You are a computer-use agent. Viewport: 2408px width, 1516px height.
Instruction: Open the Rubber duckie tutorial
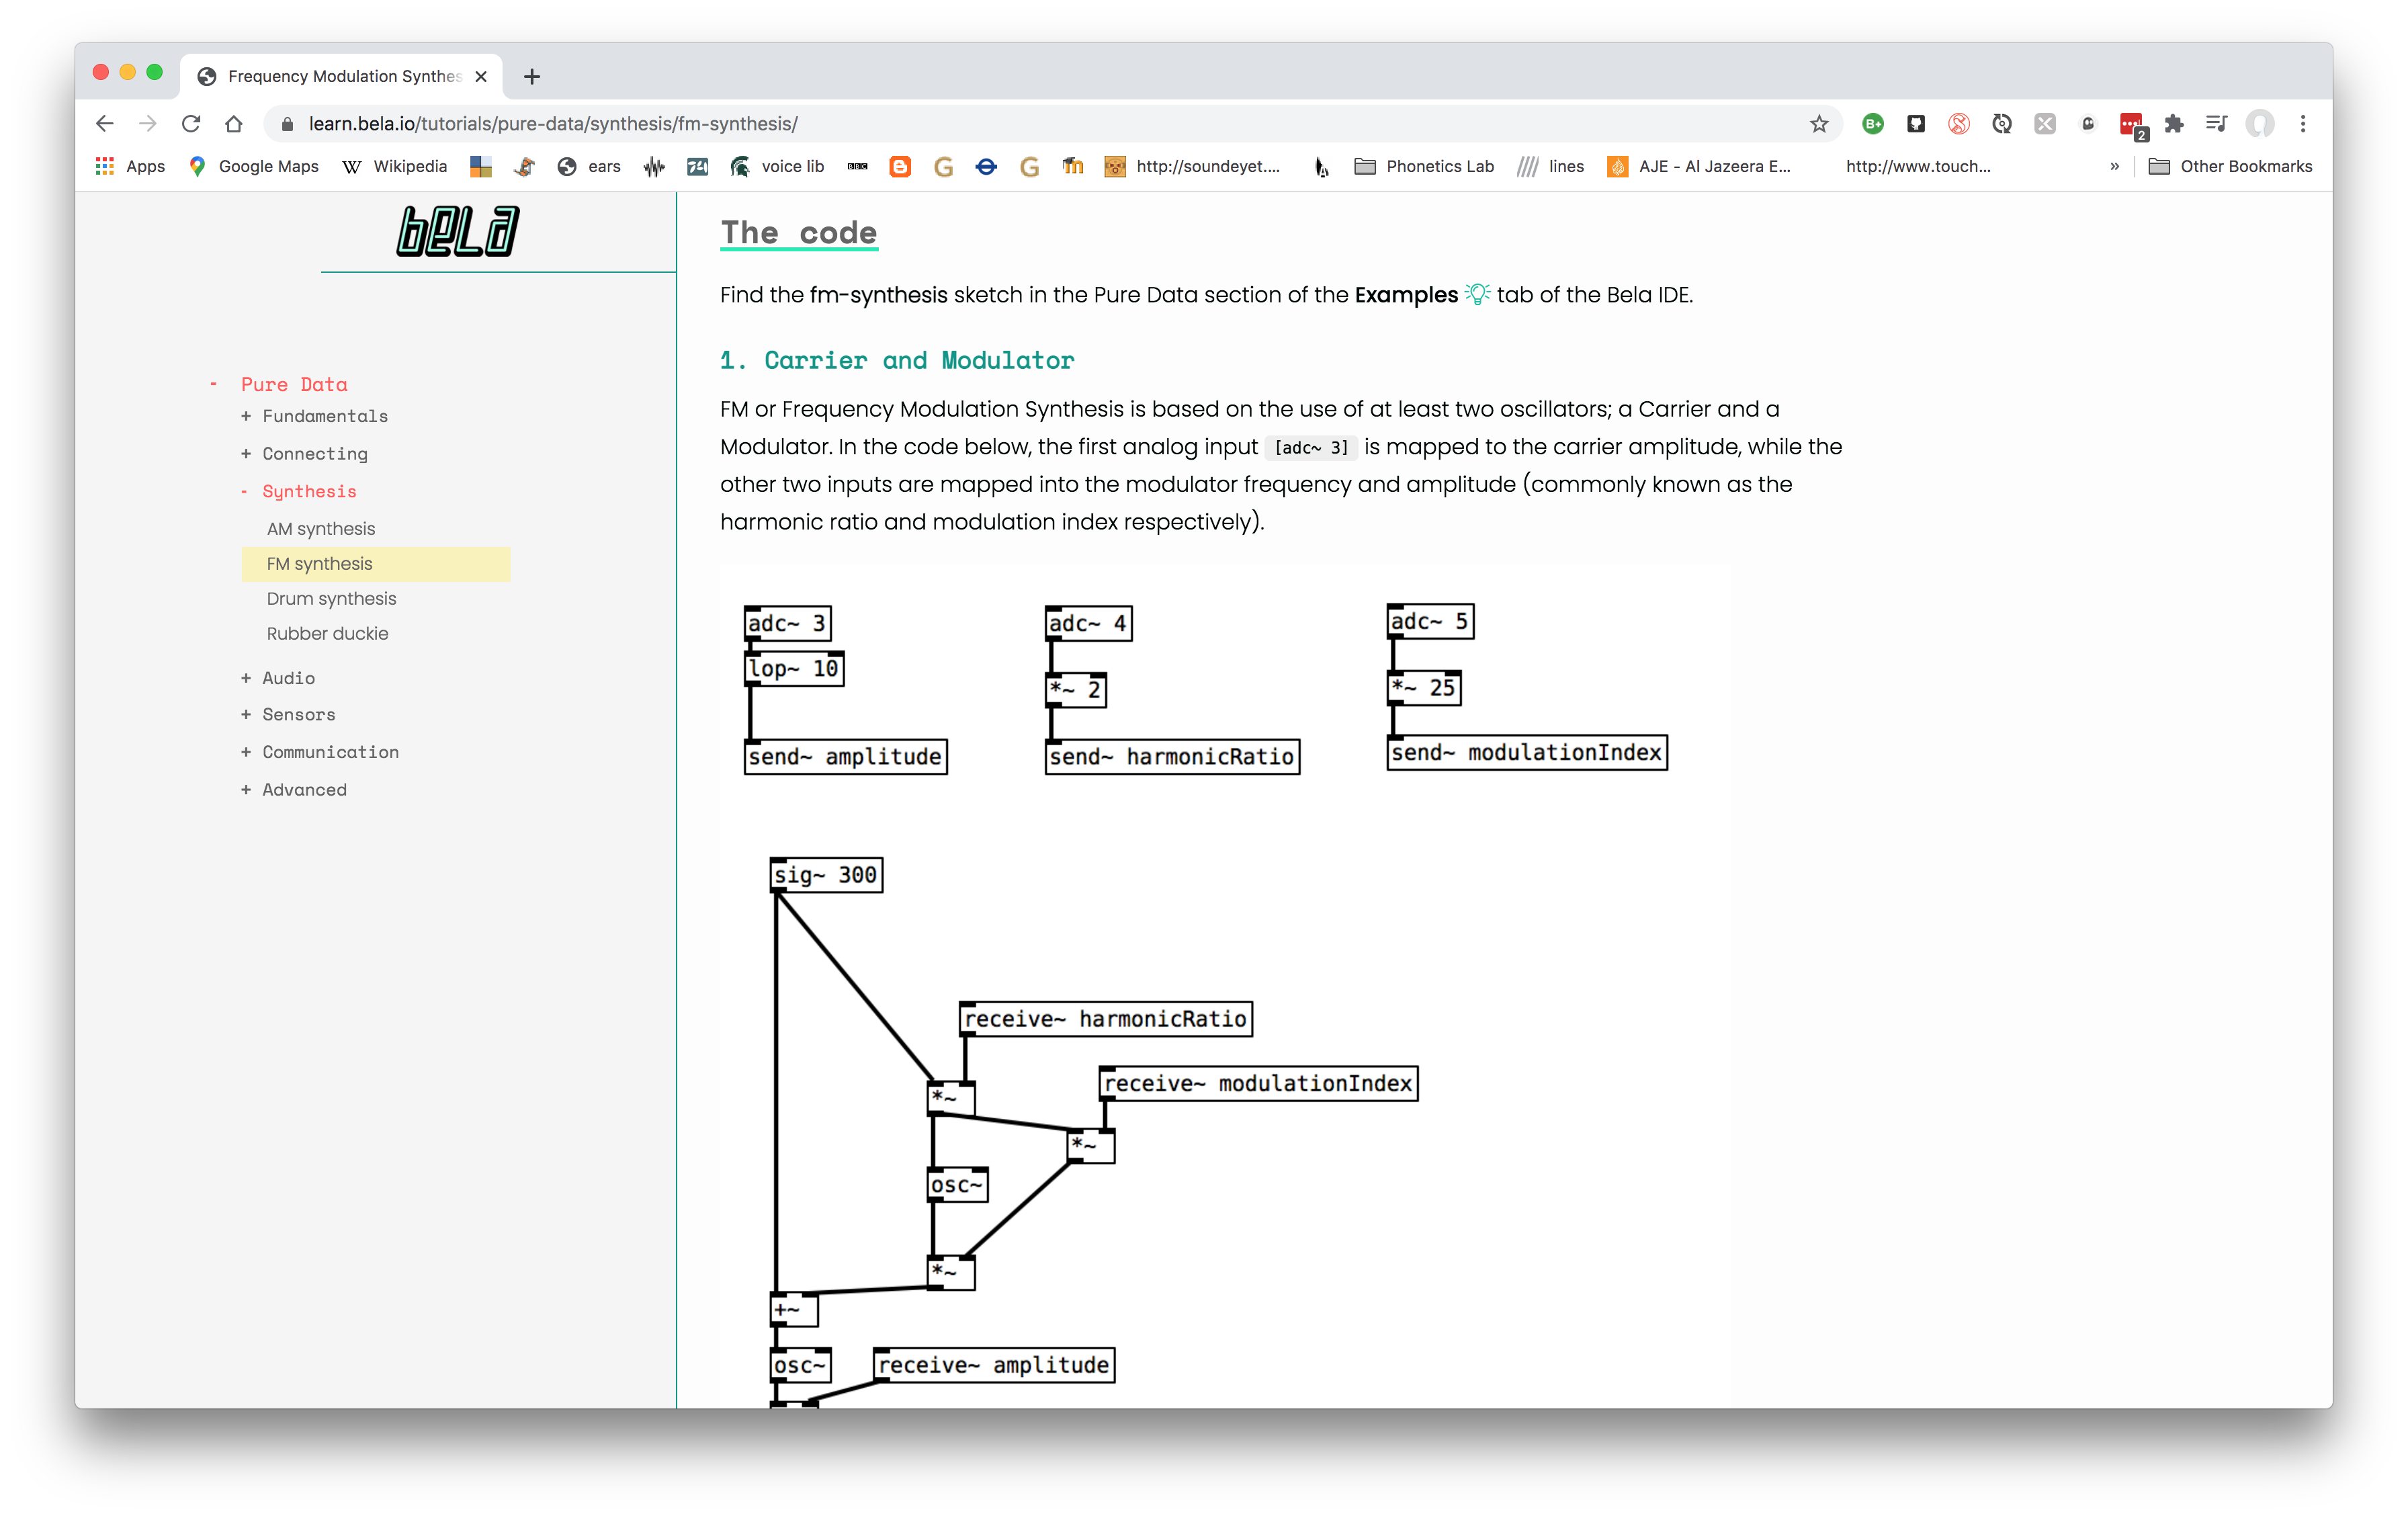tap(327, 633)
